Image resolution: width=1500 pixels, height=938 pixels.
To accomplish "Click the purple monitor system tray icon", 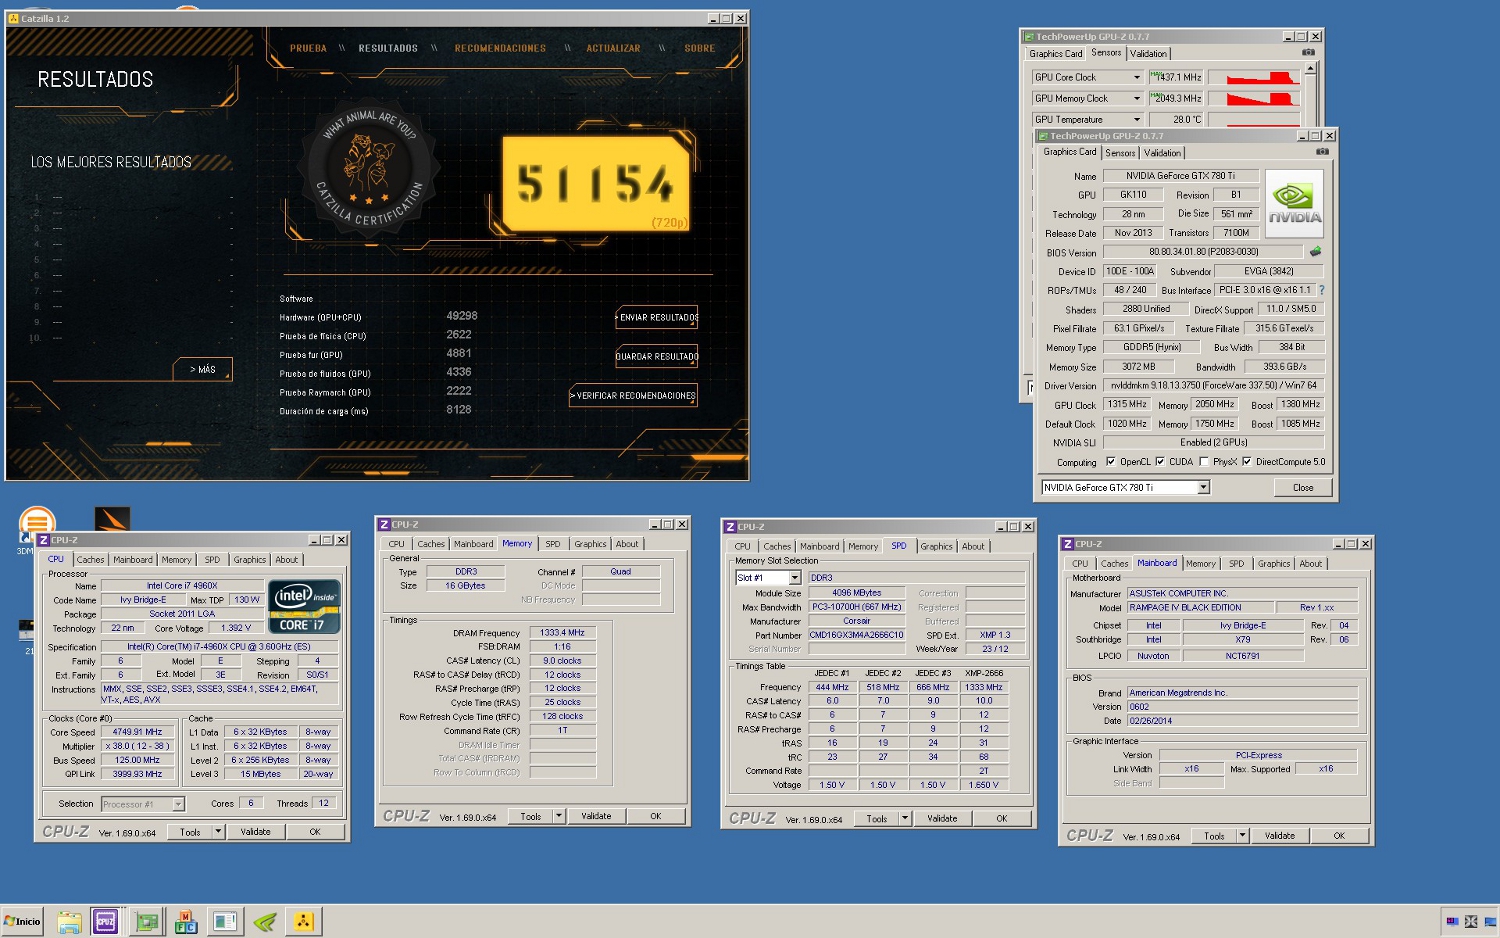I will point(1452,921).
